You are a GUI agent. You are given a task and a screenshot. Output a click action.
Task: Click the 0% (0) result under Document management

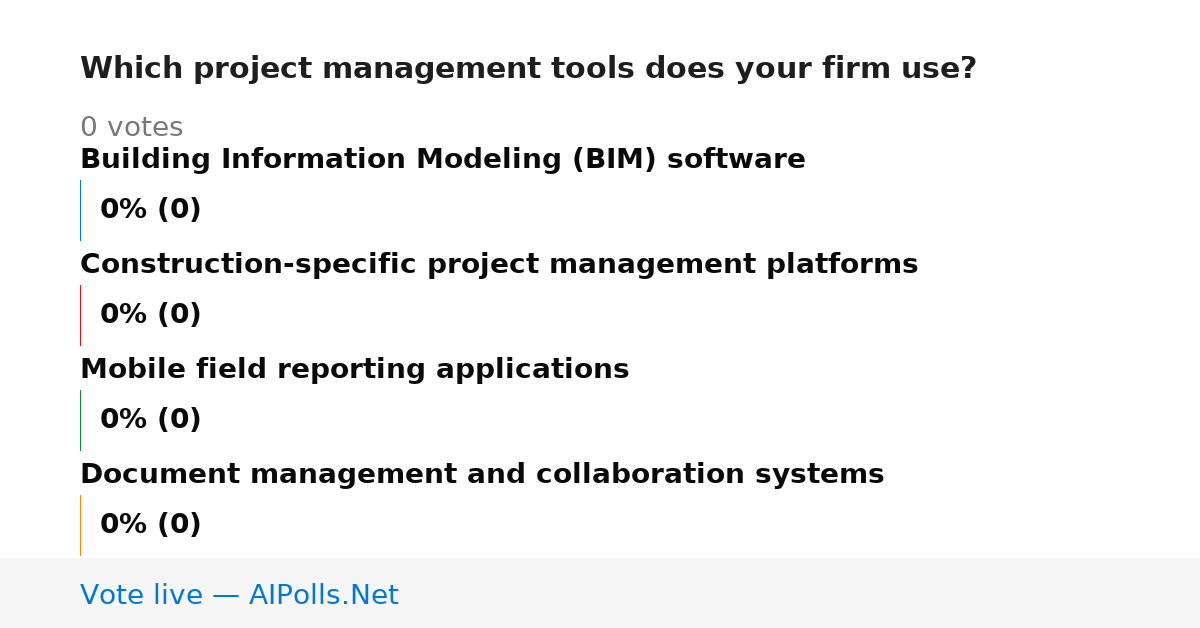(x=150, y=525)
